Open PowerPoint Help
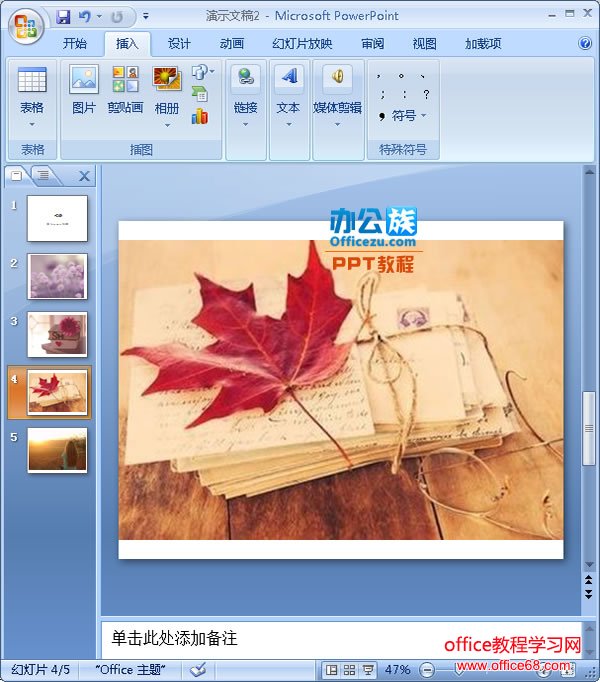 pyautogui.click(x=585, y=43)
